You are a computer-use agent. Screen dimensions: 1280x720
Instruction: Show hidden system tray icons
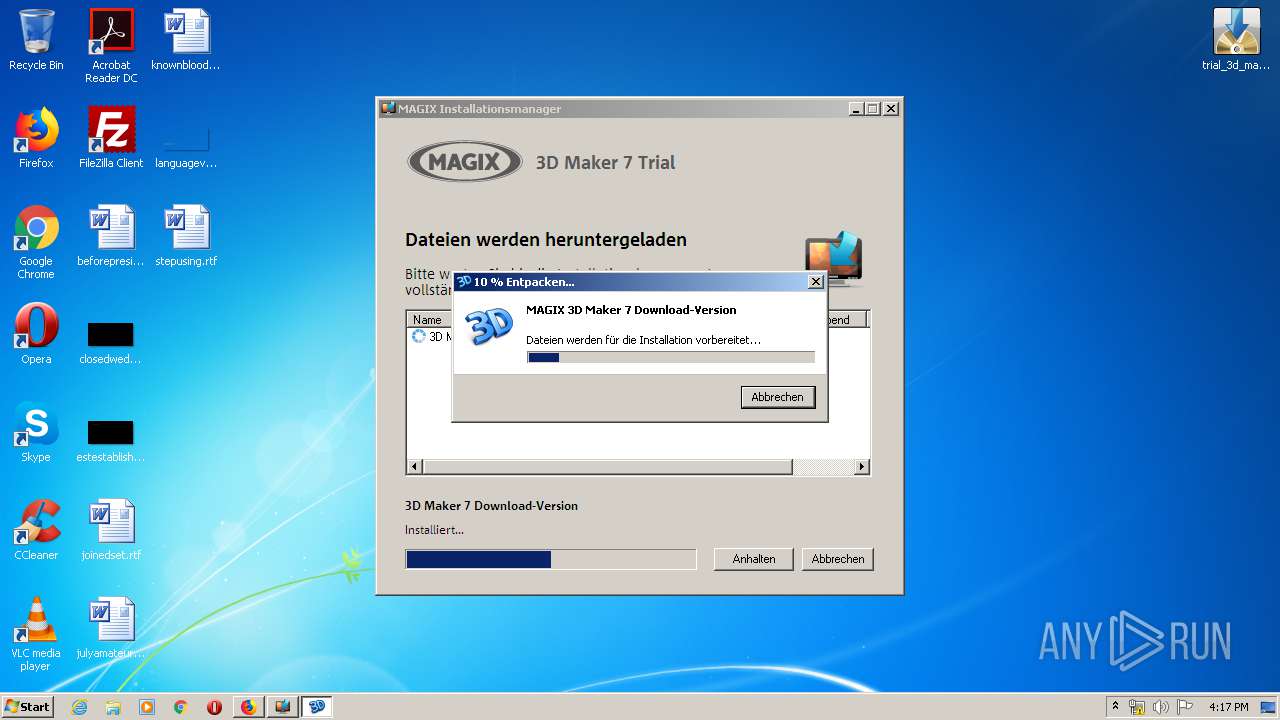pos(1115,706)
